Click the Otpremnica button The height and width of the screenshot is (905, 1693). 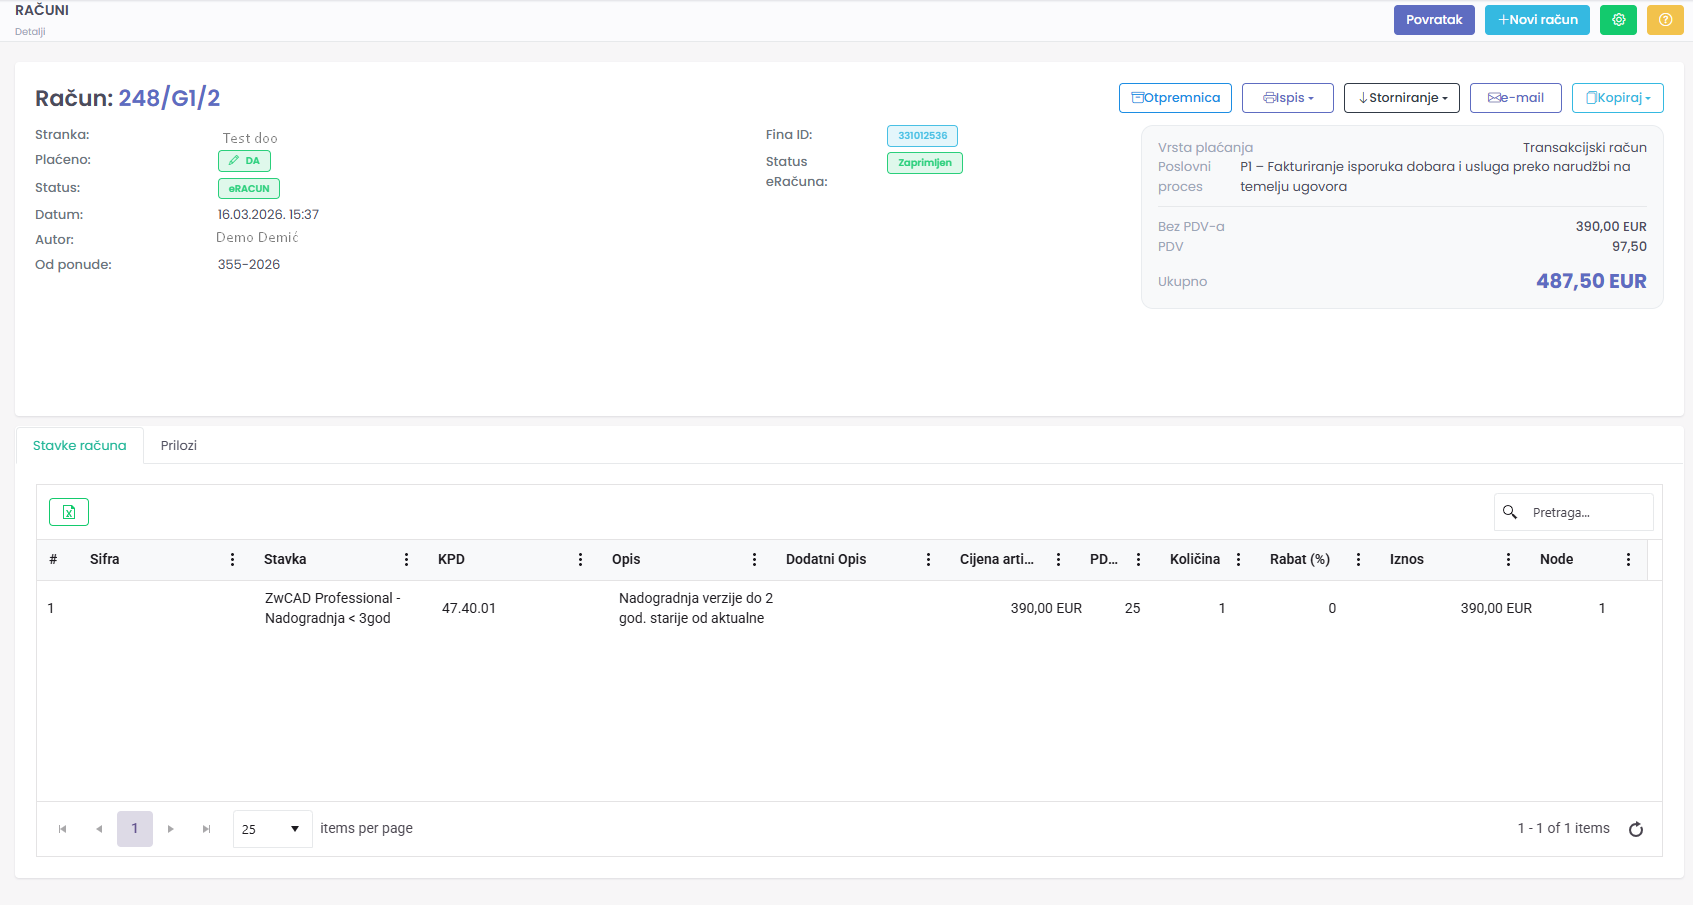pyautogui.click(x=1175, y=98)
